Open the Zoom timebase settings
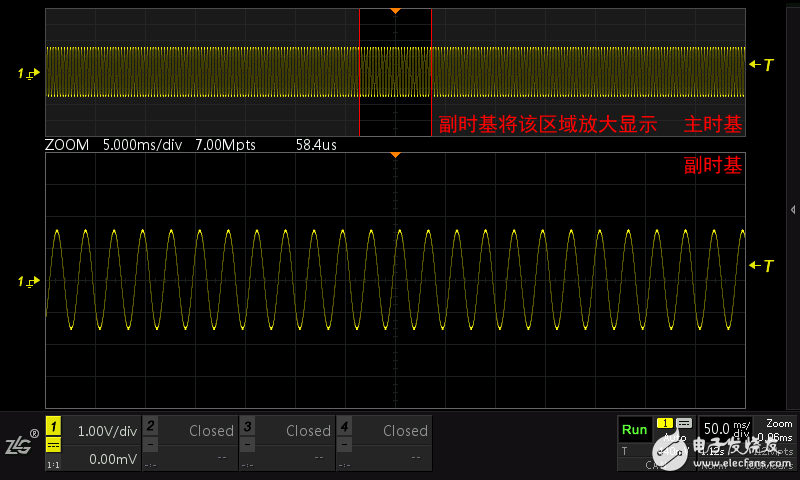 tap(777, 431)
